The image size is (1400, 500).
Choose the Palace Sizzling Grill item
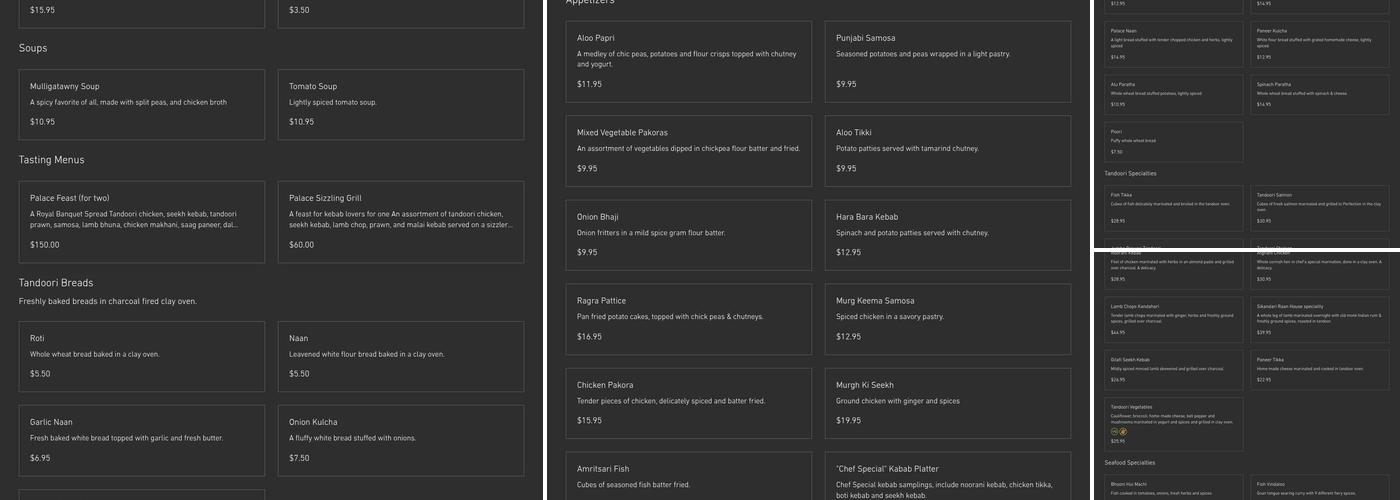coord(400,221)
